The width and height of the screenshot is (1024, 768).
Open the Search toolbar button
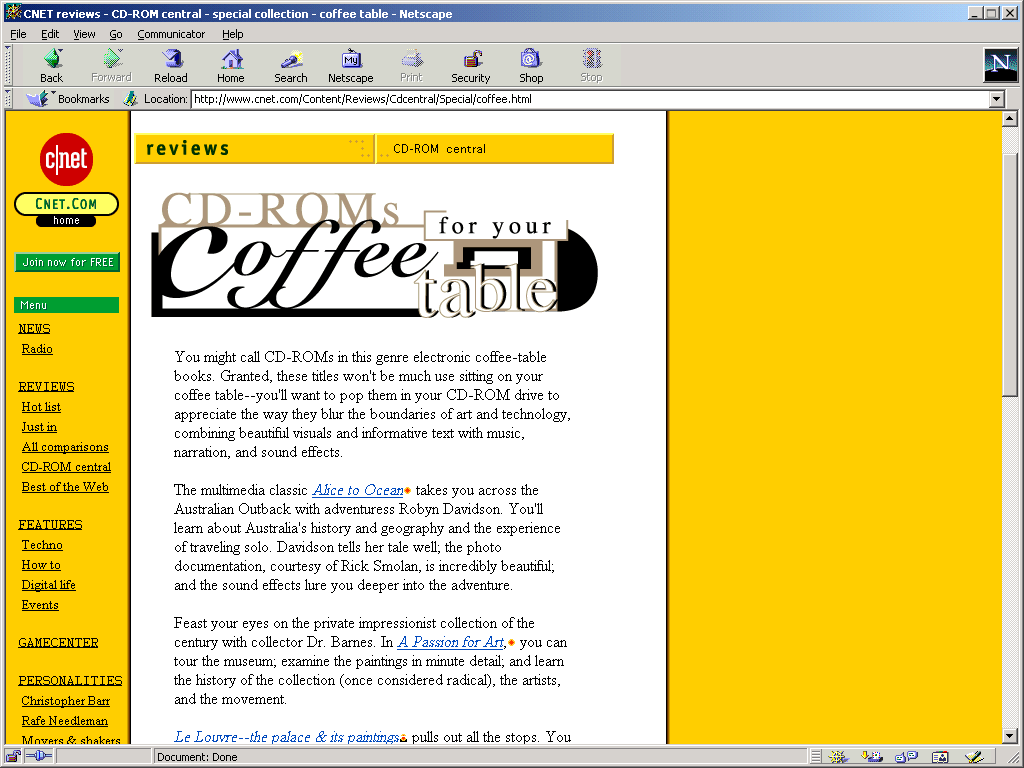coord(291,66)
